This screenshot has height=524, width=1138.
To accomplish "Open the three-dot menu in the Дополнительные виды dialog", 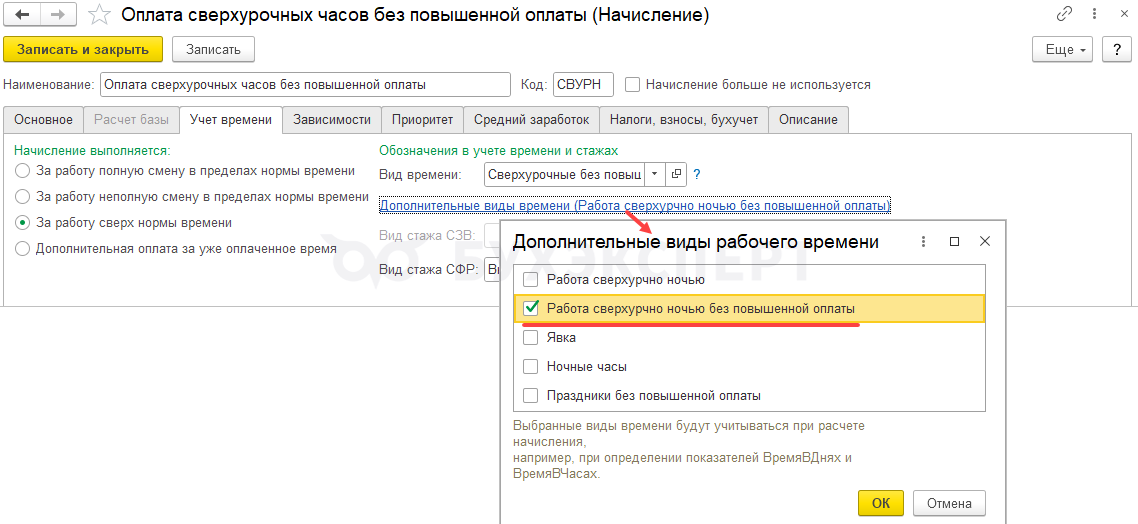I will [x=924, y=242].
